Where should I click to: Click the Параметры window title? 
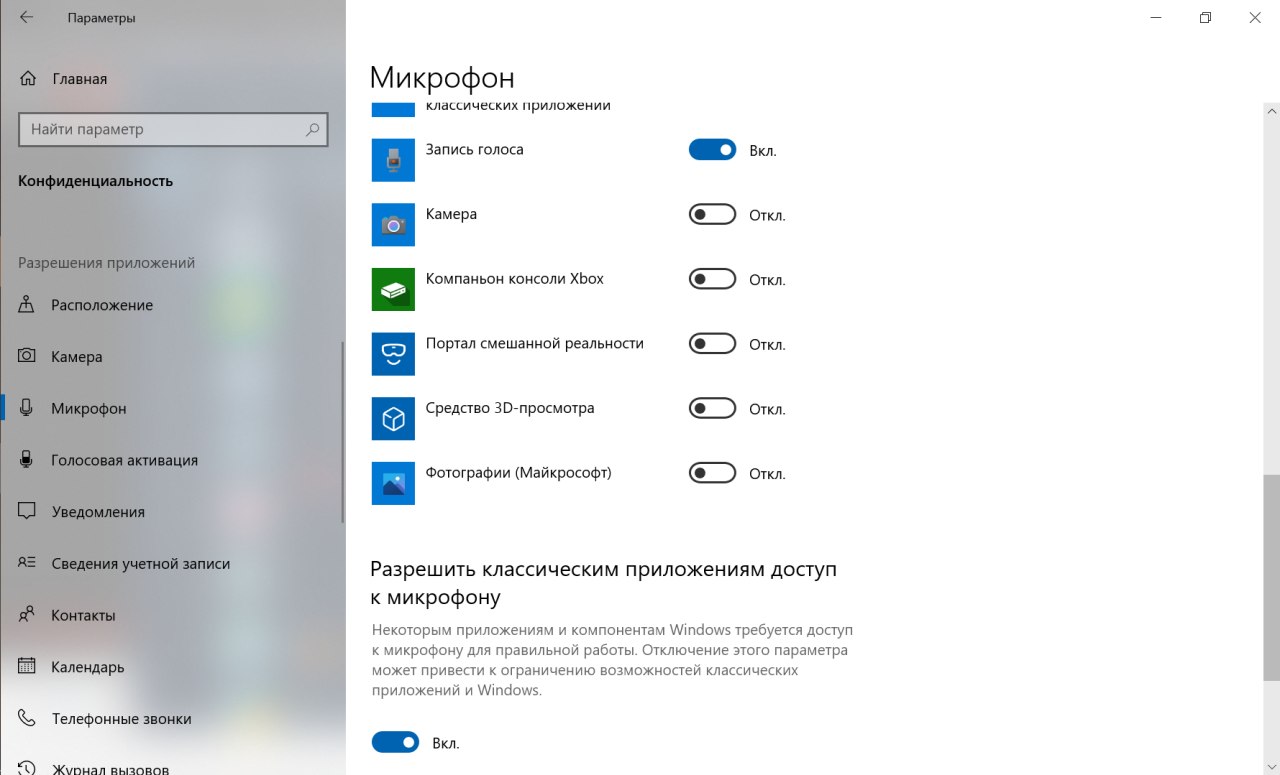(x=102, y=18)
